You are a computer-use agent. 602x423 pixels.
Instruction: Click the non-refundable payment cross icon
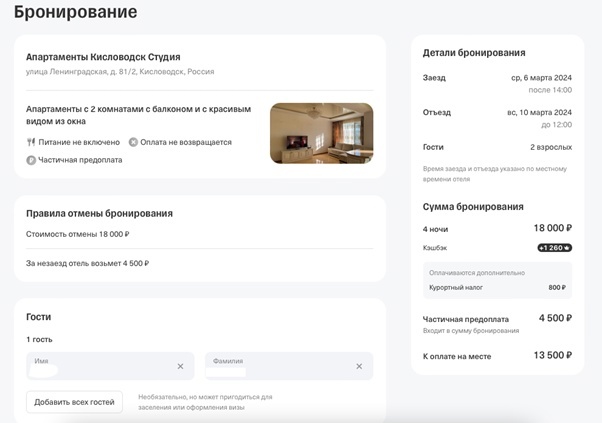tap(133, 142)
